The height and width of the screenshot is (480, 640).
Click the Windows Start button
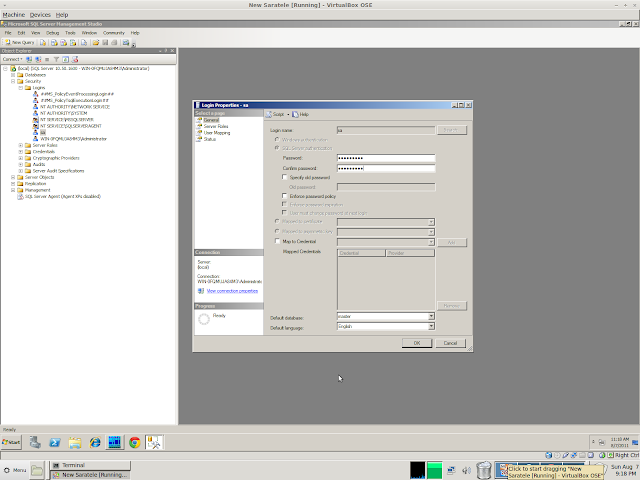pos(11,442)
